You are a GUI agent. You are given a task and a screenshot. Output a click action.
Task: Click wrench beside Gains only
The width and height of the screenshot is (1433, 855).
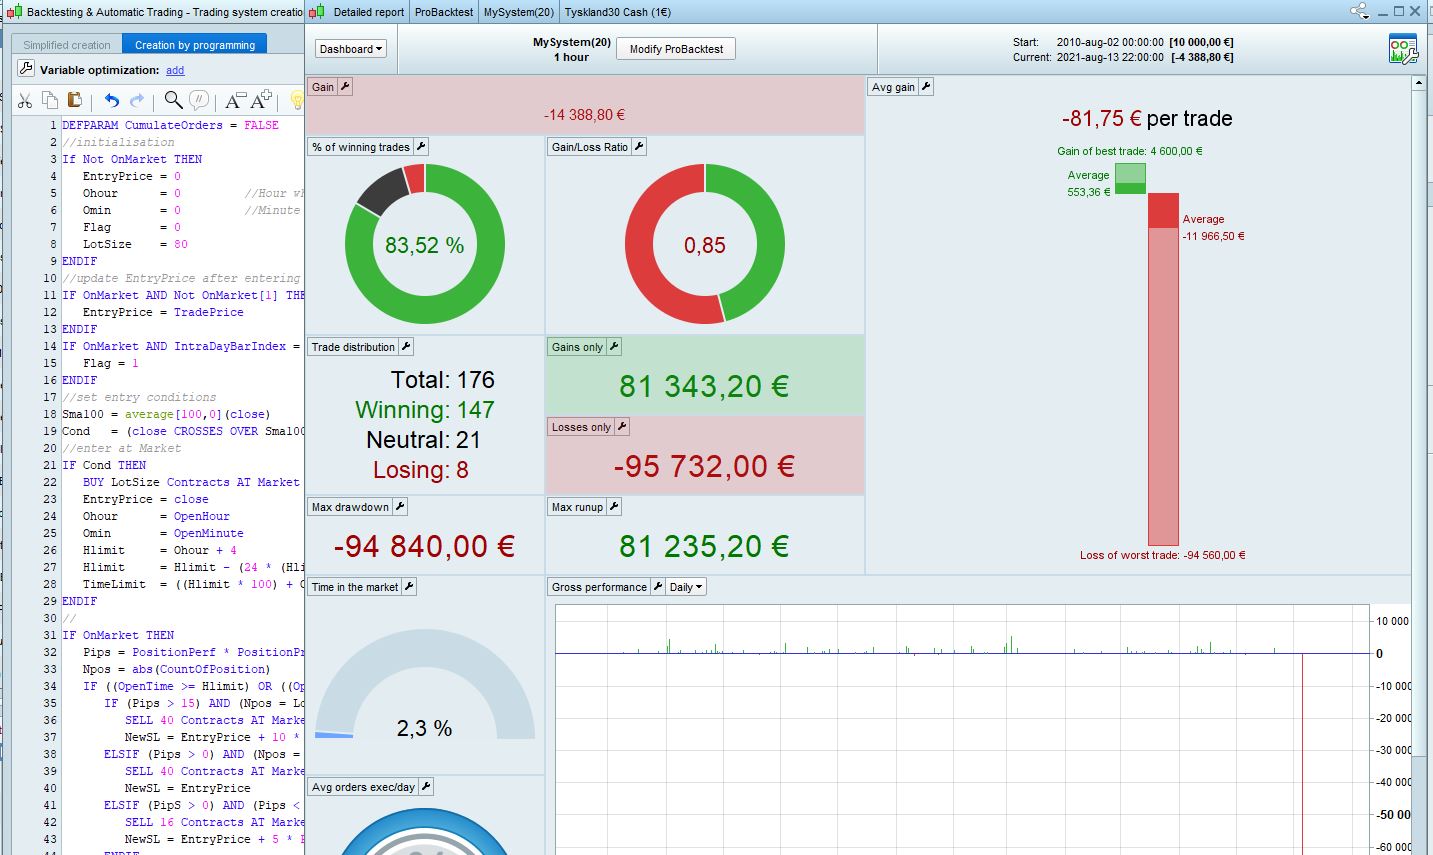(614, 347)
